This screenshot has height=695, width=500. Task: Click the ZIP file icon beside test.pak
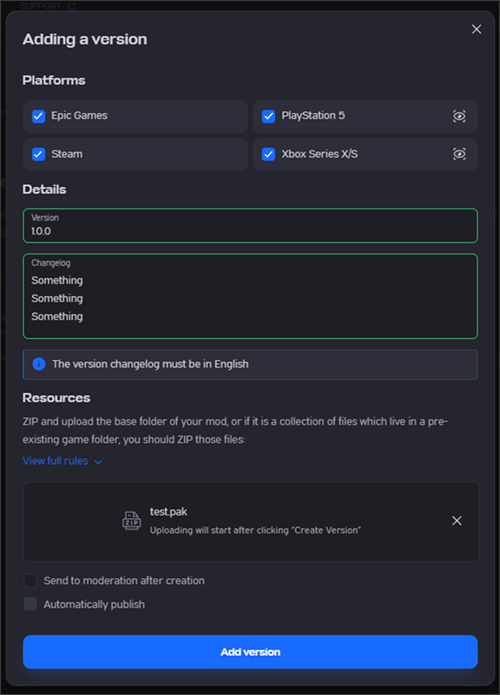coord(132,520)
